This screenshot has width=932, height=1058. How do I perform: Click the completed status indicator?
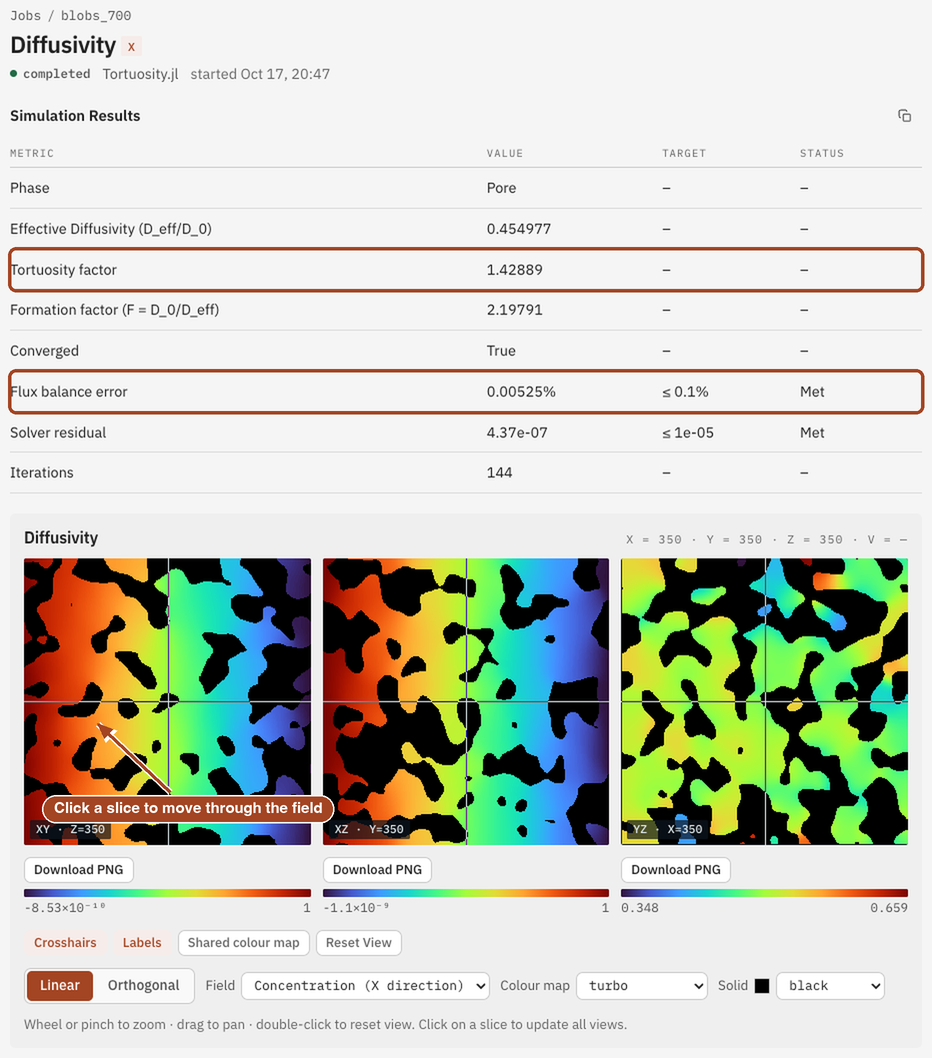[x=51, y=74]
